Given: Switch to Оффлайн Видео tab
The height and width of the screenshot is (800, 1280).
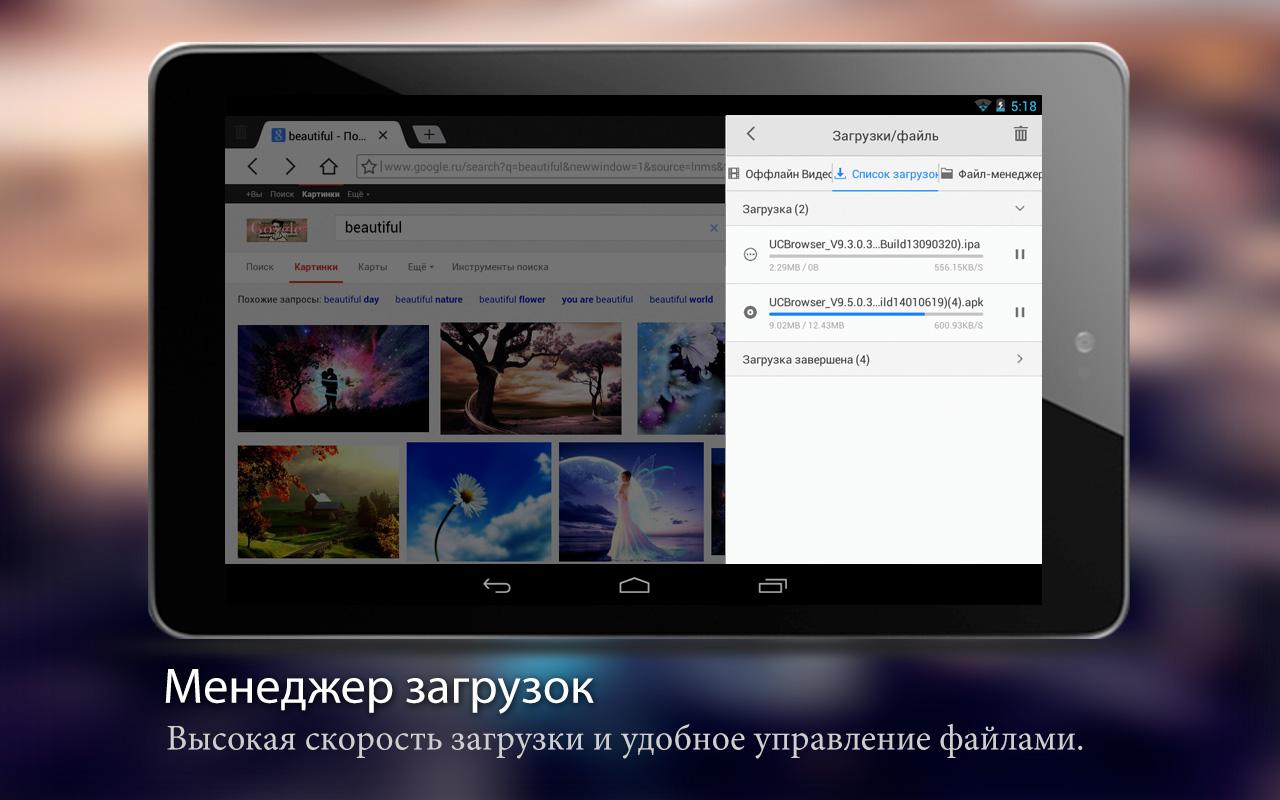Looking at the screenshot, I should pyautogui.click(x=780, y=174).
